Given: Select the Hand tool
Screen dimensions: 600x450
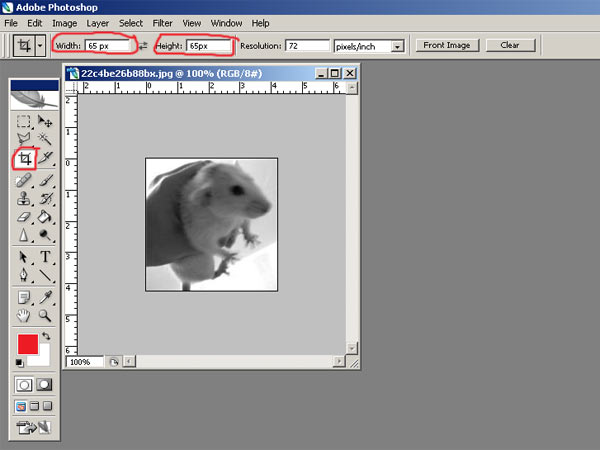Looking at the screenshot, I should [23, 316].
